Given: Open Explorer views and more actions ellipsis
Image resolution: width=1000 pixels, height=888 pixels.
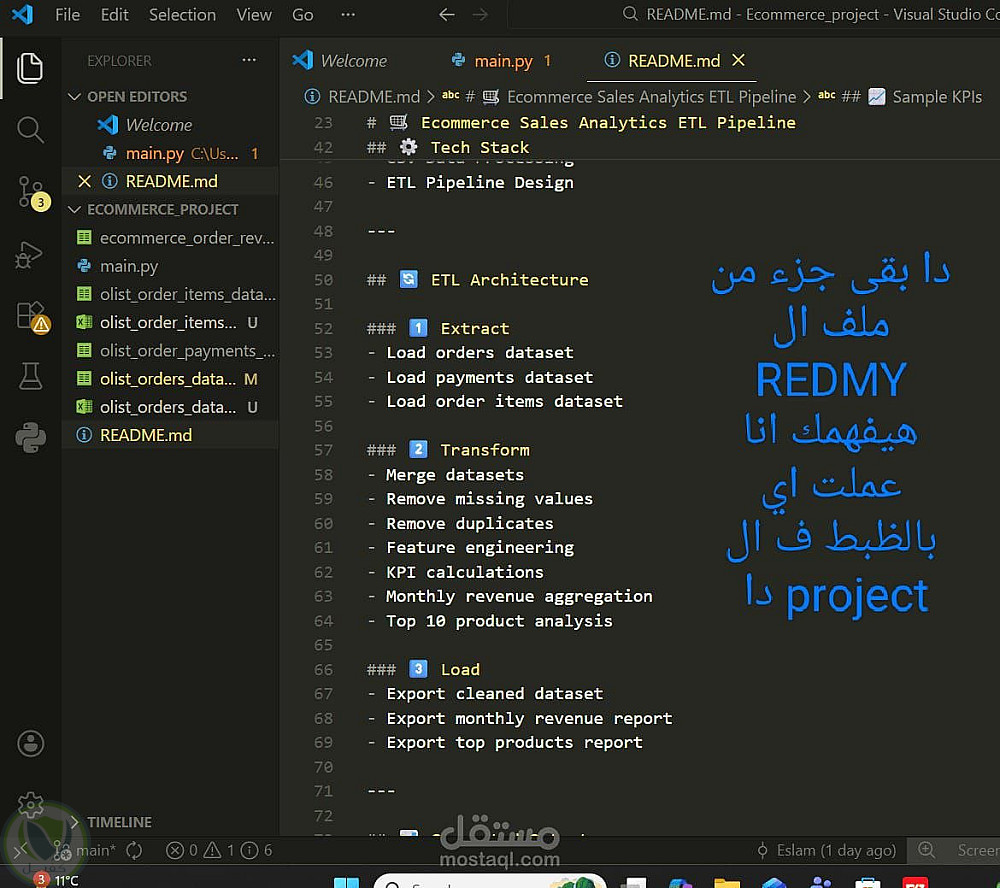Looking at the screenshot, I should (x=249, y=60).
